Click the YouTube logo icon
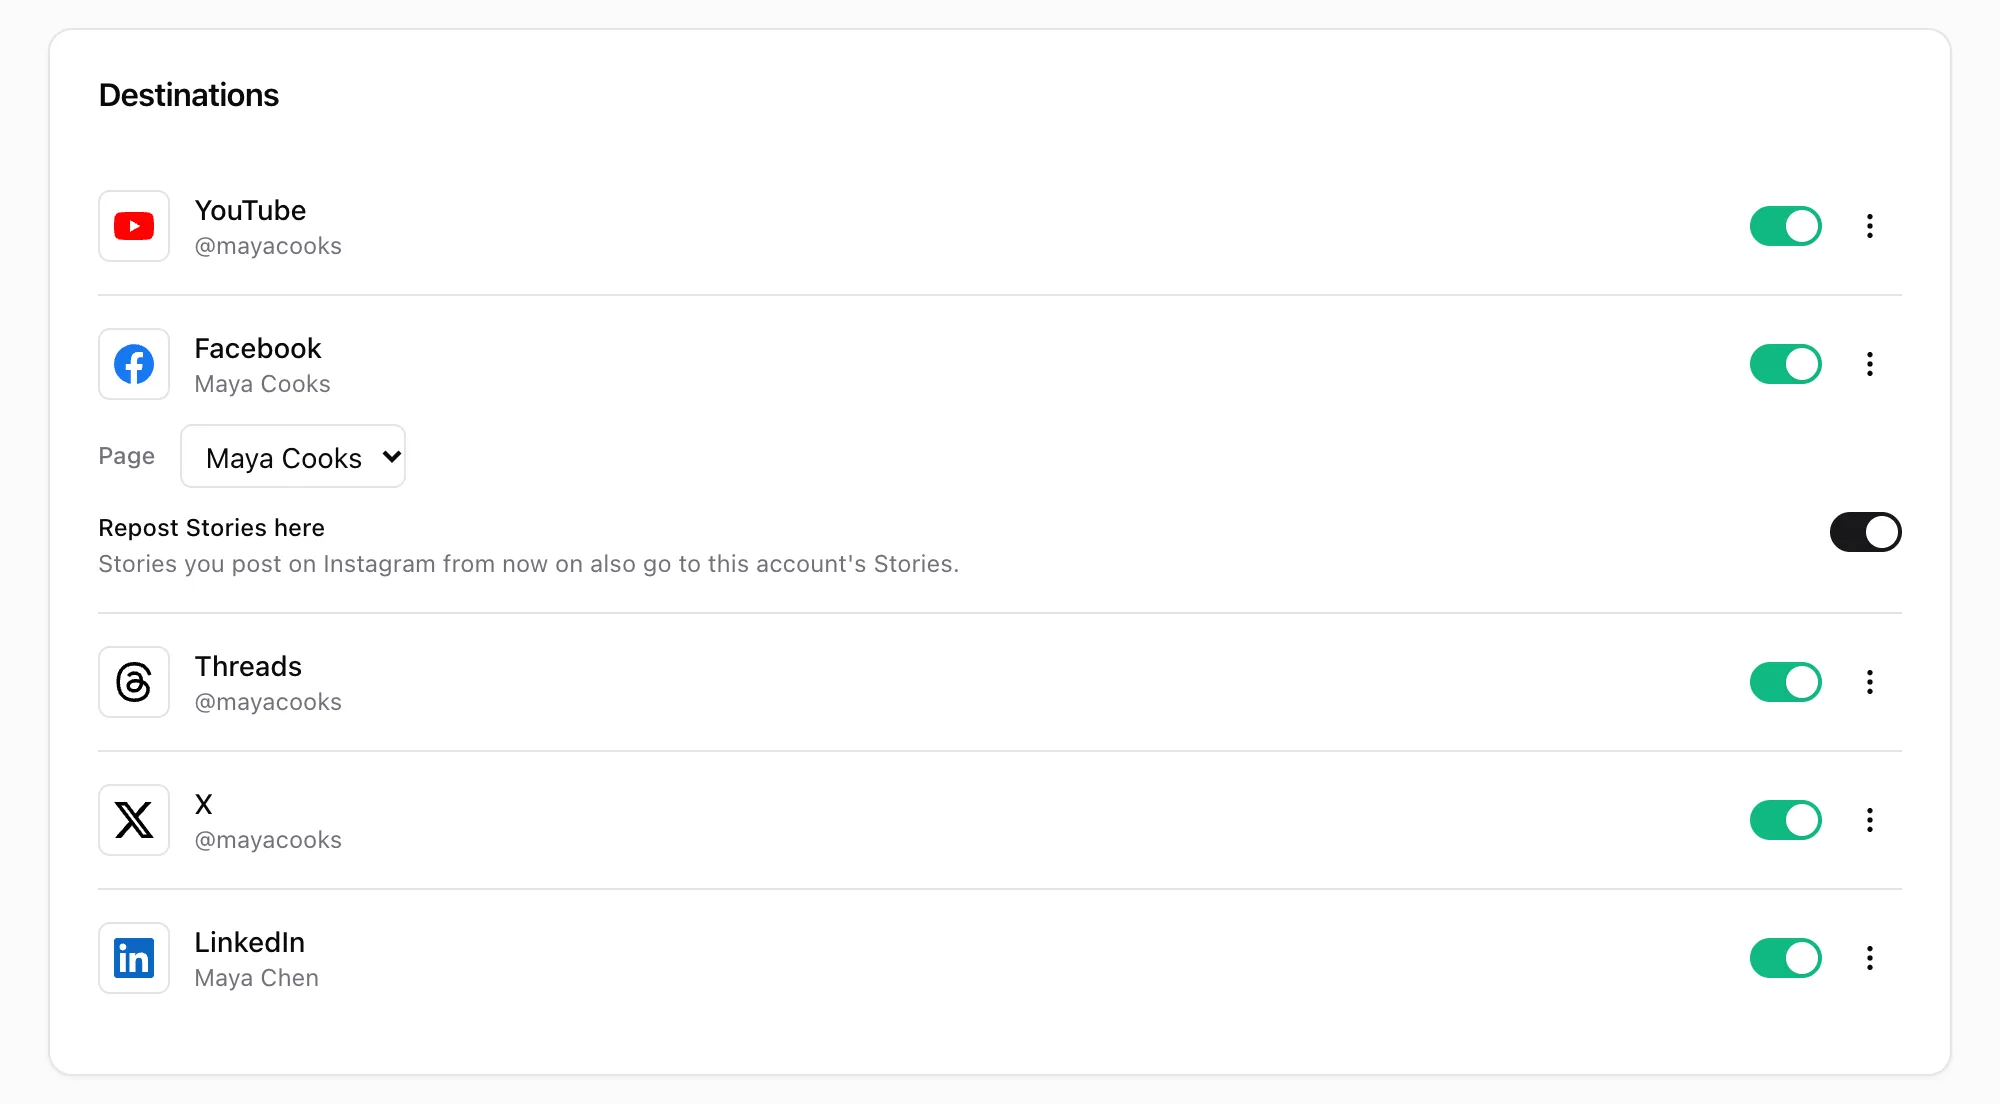 (134, 226)
